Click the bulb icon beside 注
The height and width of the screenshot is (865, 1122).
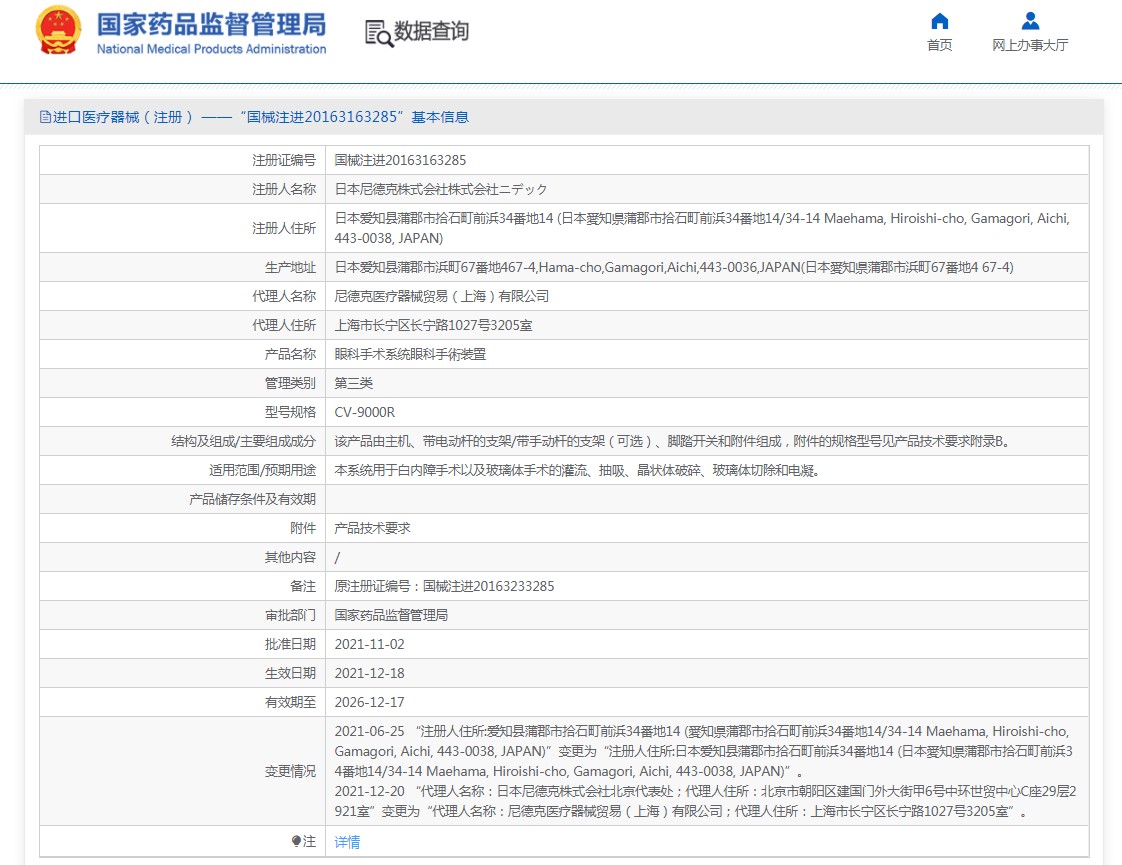(296, 841)
